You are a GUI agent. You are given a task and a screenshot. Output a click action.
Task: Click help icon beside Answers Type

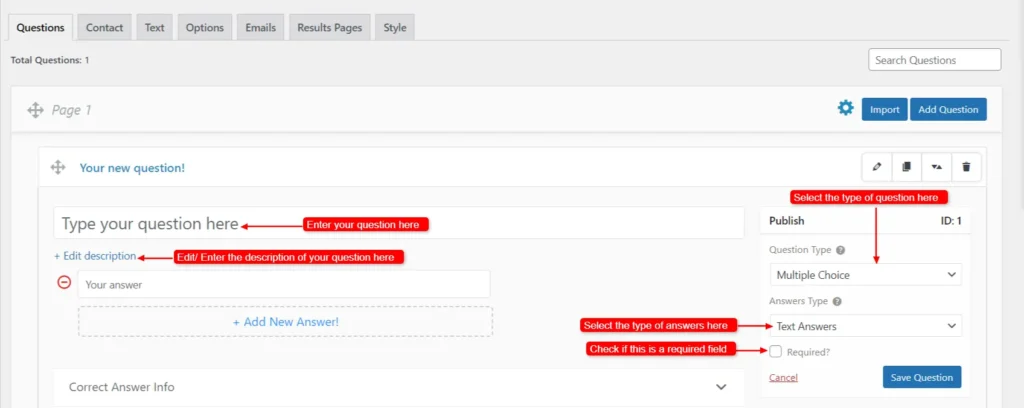837,301
